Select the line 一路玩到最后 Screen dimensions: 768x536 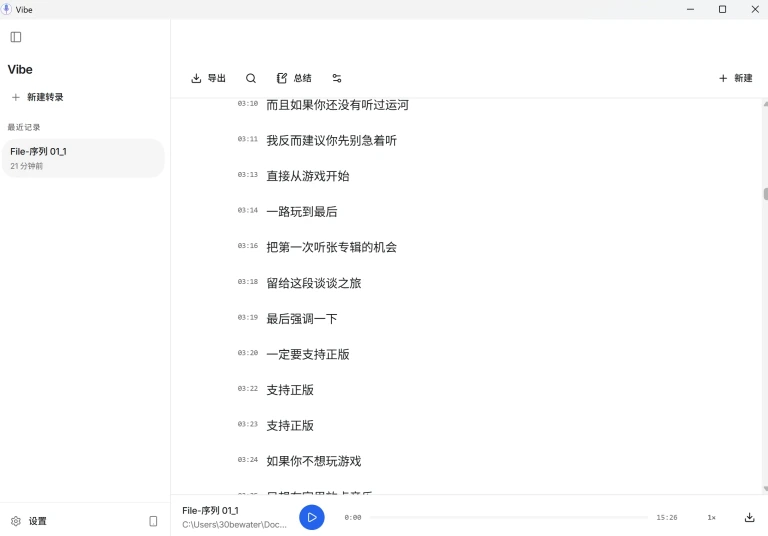302,212
